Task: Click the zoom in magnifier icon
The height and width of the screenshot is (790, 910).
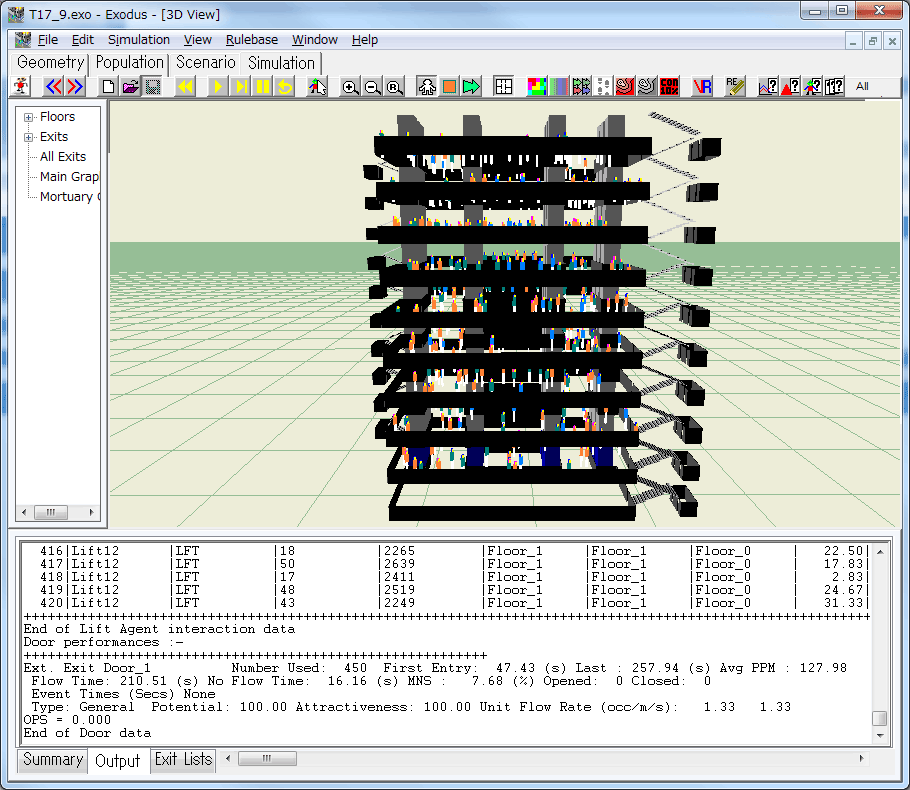Action: click(350, 87)
